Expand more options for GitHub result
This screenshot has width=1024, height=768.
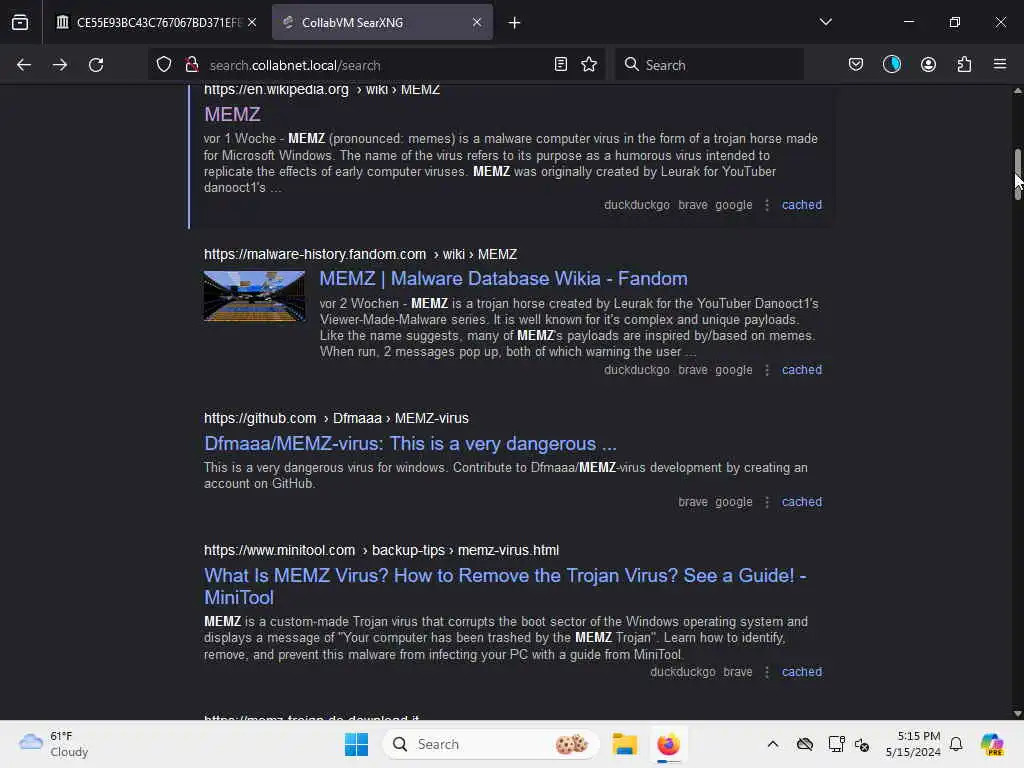pos(767,502)
